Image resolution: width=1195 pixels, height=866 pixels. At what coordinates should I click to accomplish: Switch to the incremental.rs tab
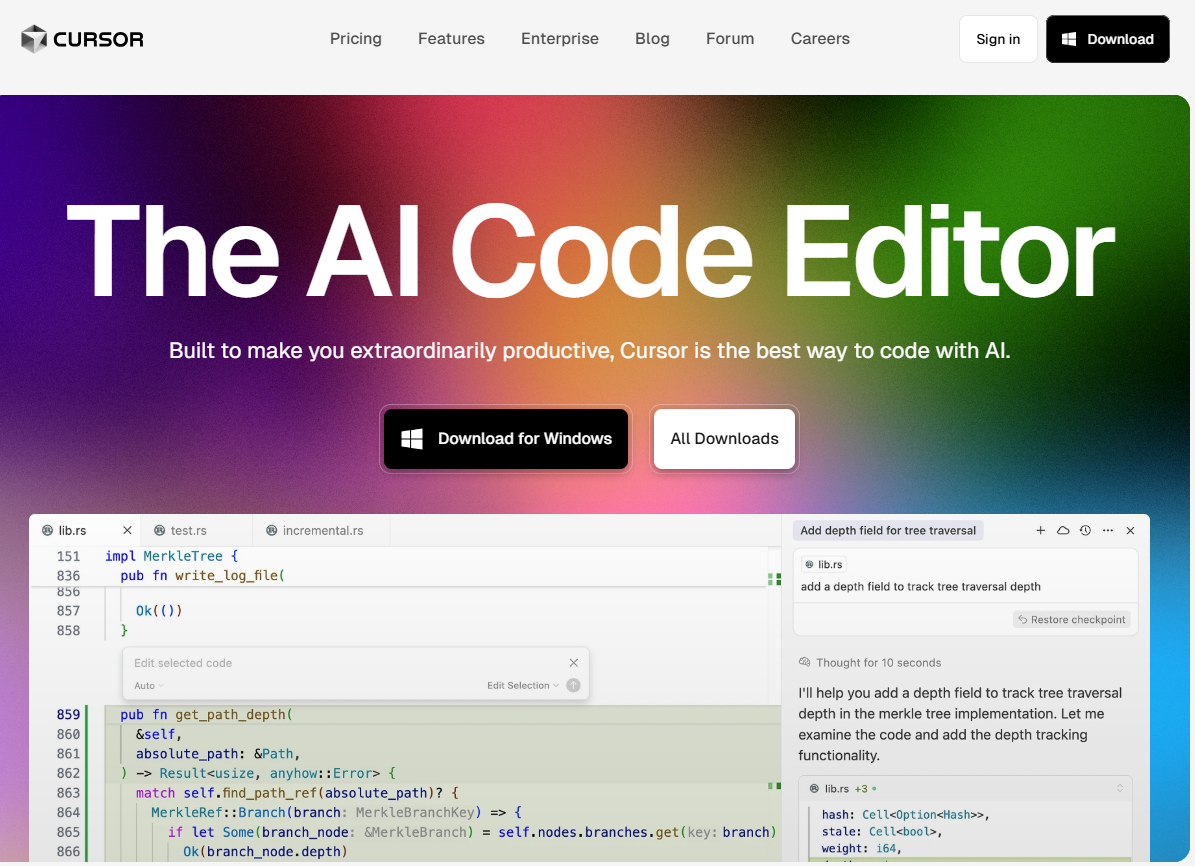tap(323, 531)
